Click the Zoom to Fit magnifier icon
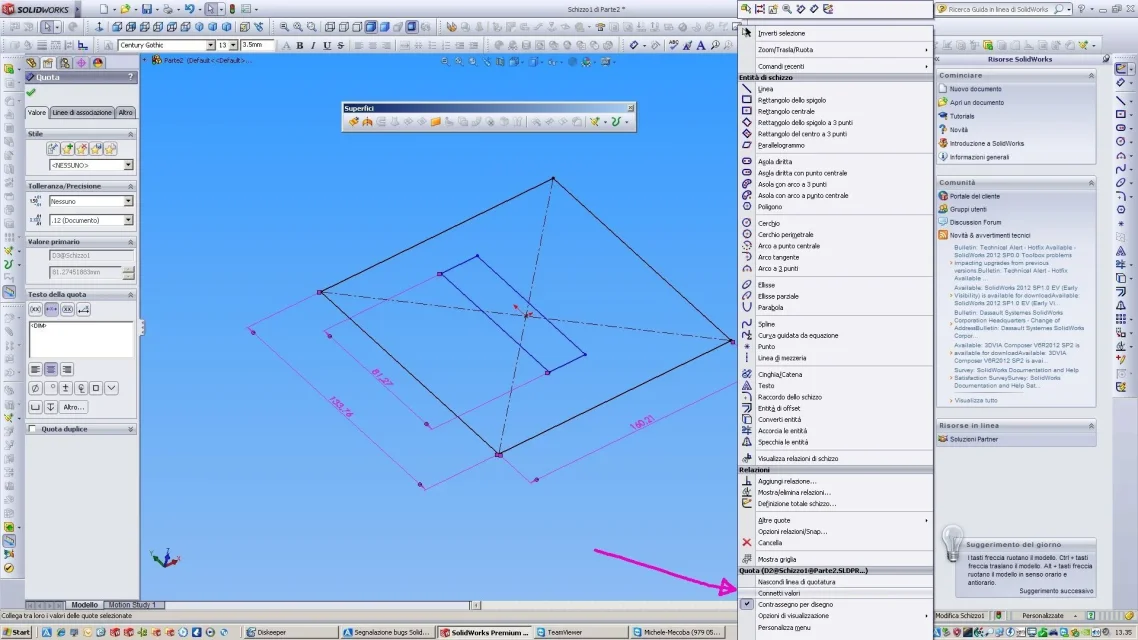The height and width of the screenshot is (640, 1138). (284, 27)
